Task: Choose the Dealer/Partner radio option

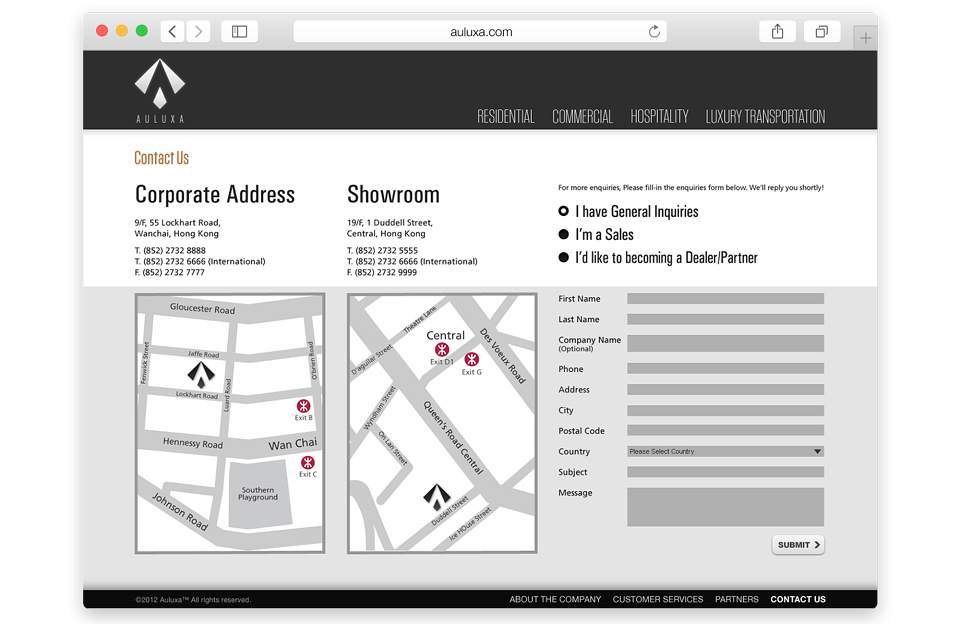Action: (x=563, y=257)
